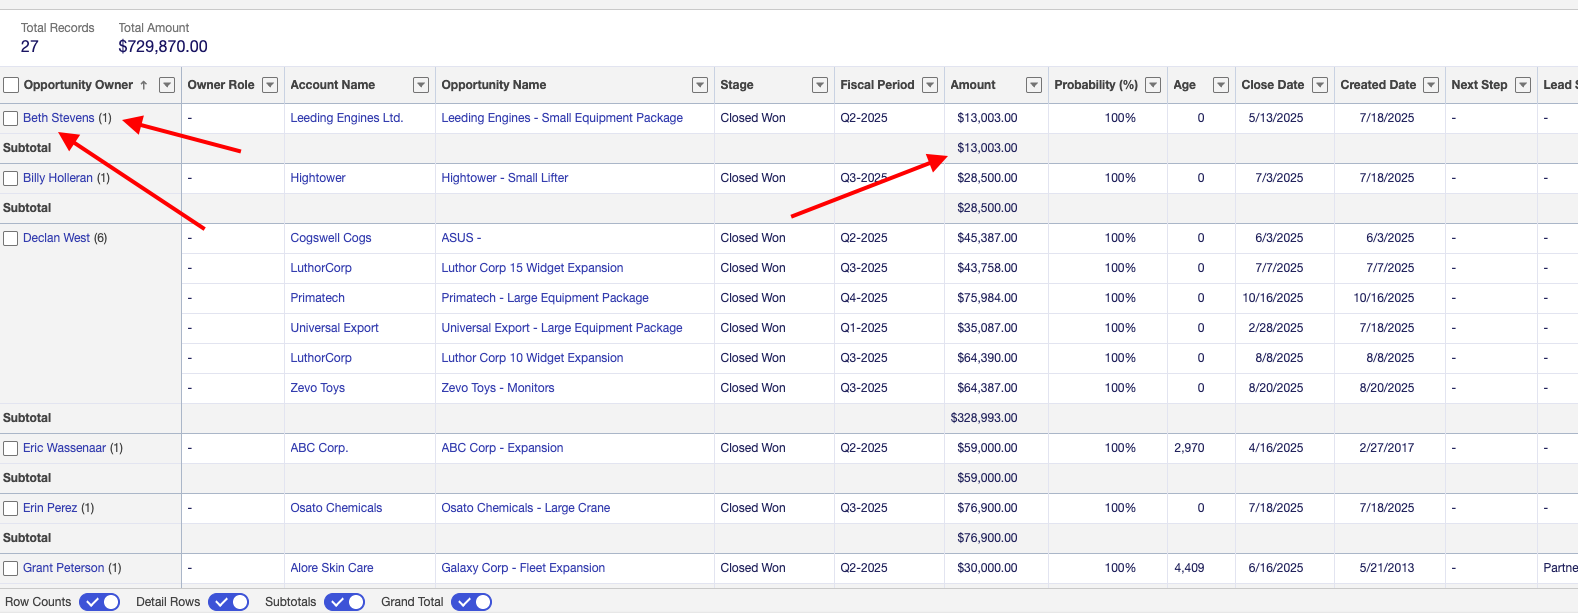Check the select-all checkbox in the header

[11, 85]
